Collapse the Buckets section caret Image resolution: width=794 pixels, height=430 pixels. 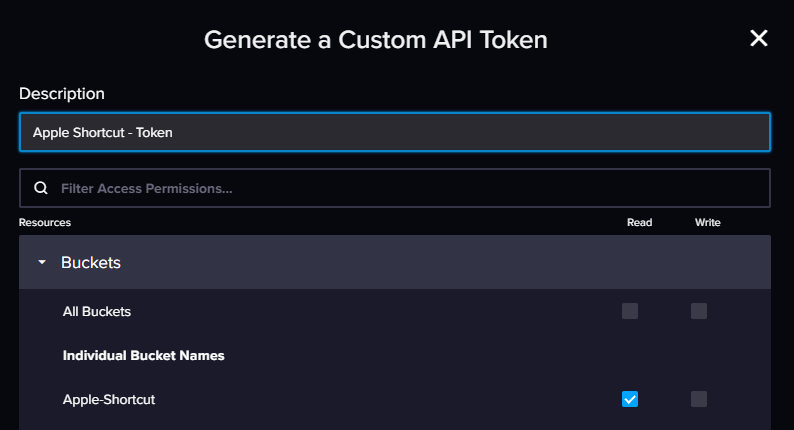pos(42,263)
